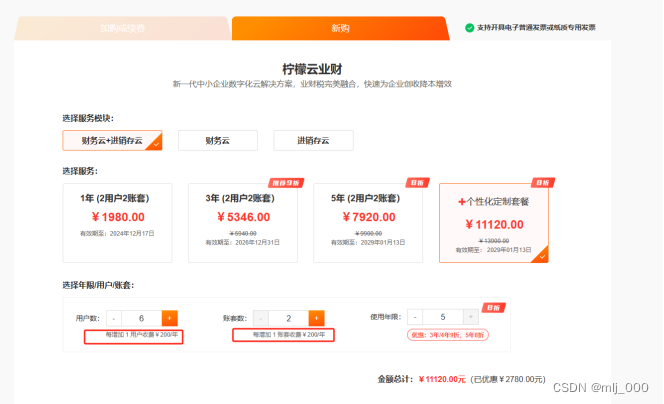Choose the 财务云 service module
The height and width of the screenshot is (404, 664).
[x=218, y=141]
